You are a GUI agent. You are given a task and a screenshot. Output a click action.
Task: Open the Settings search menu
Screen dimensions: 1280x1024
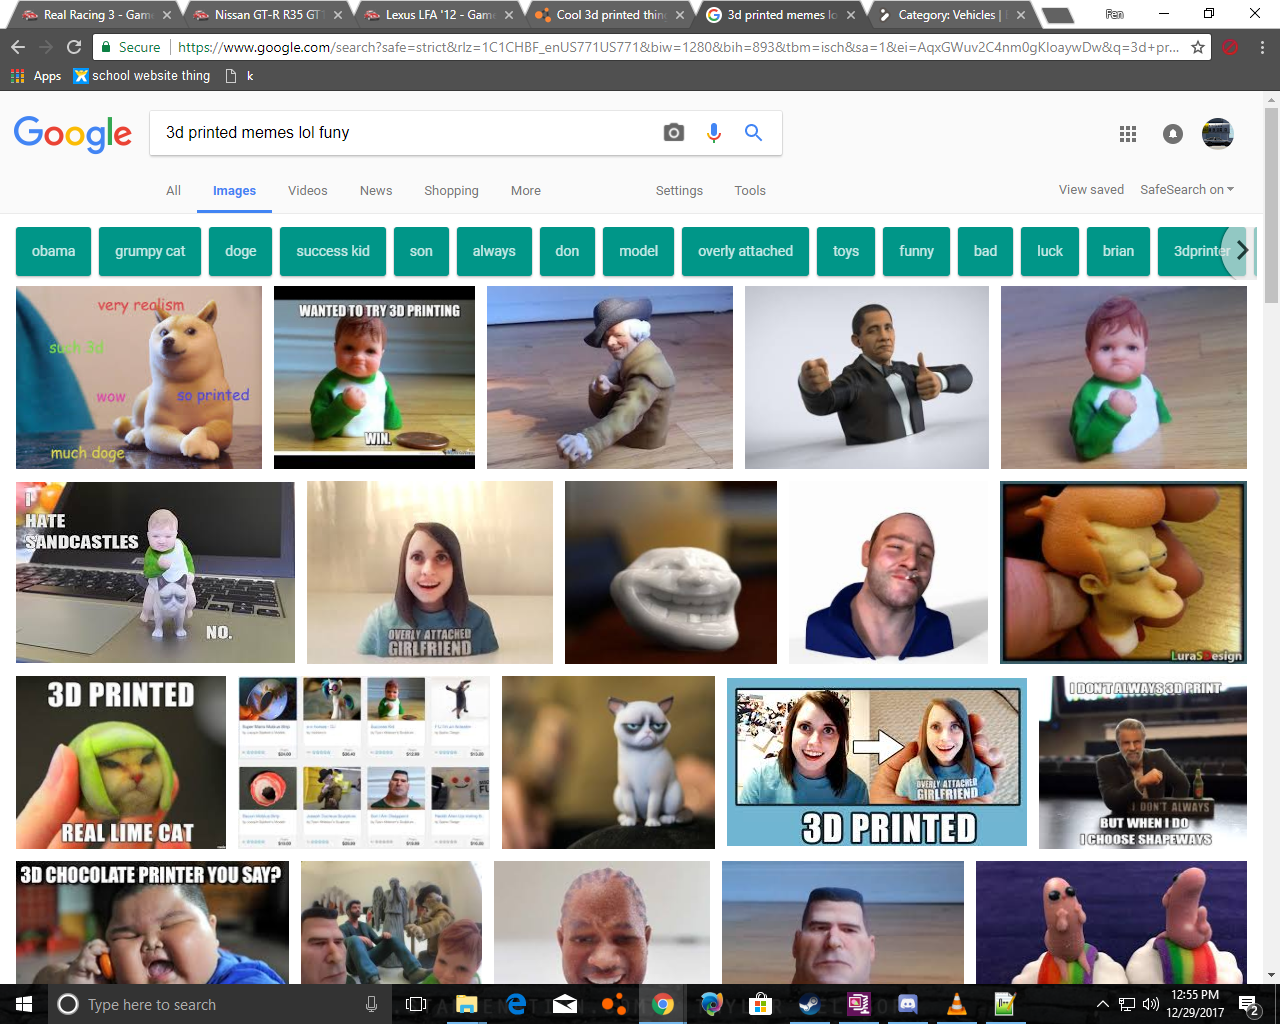click(x=679, y=191)
